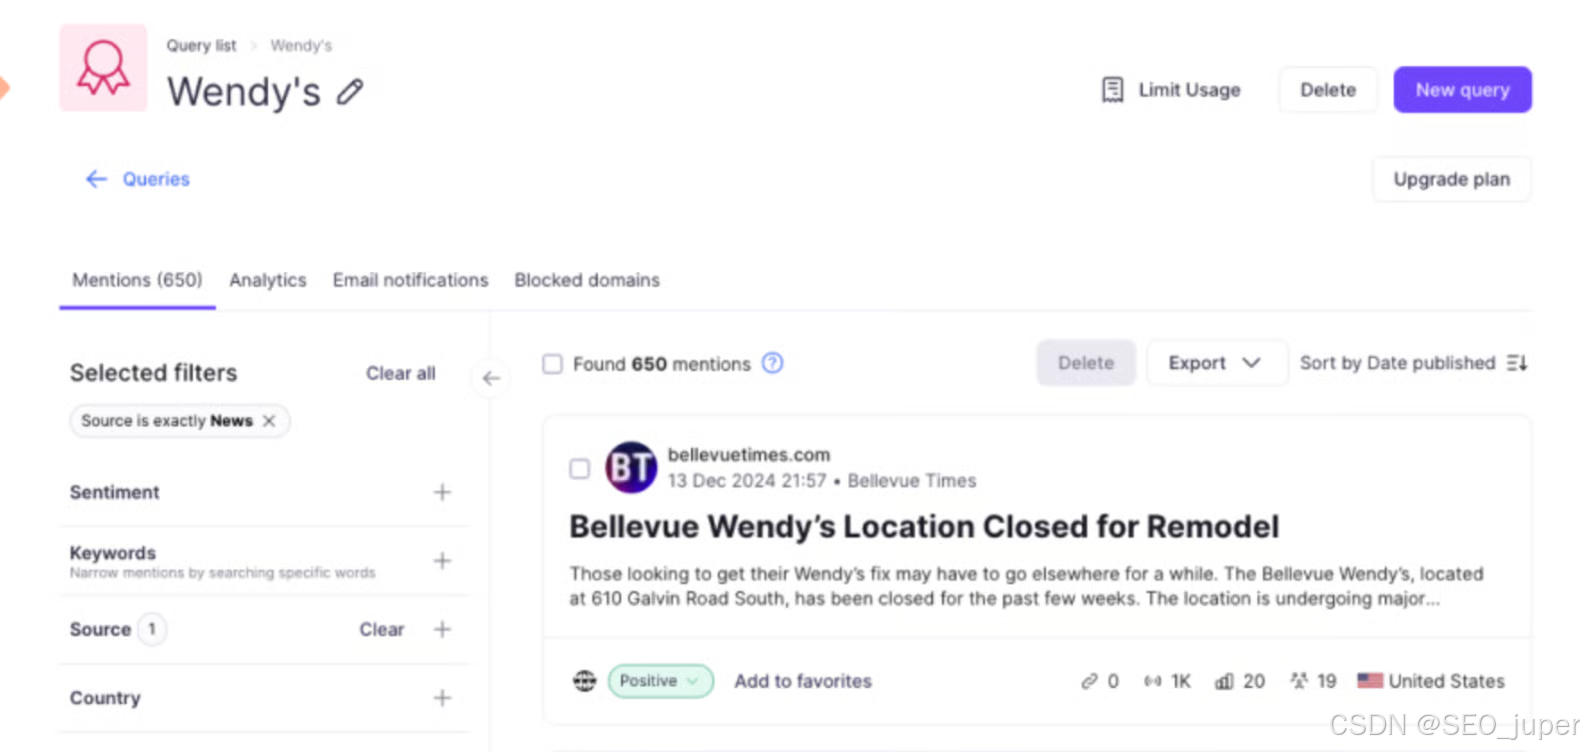Click the Upgrade plan button

(1452, 179)
